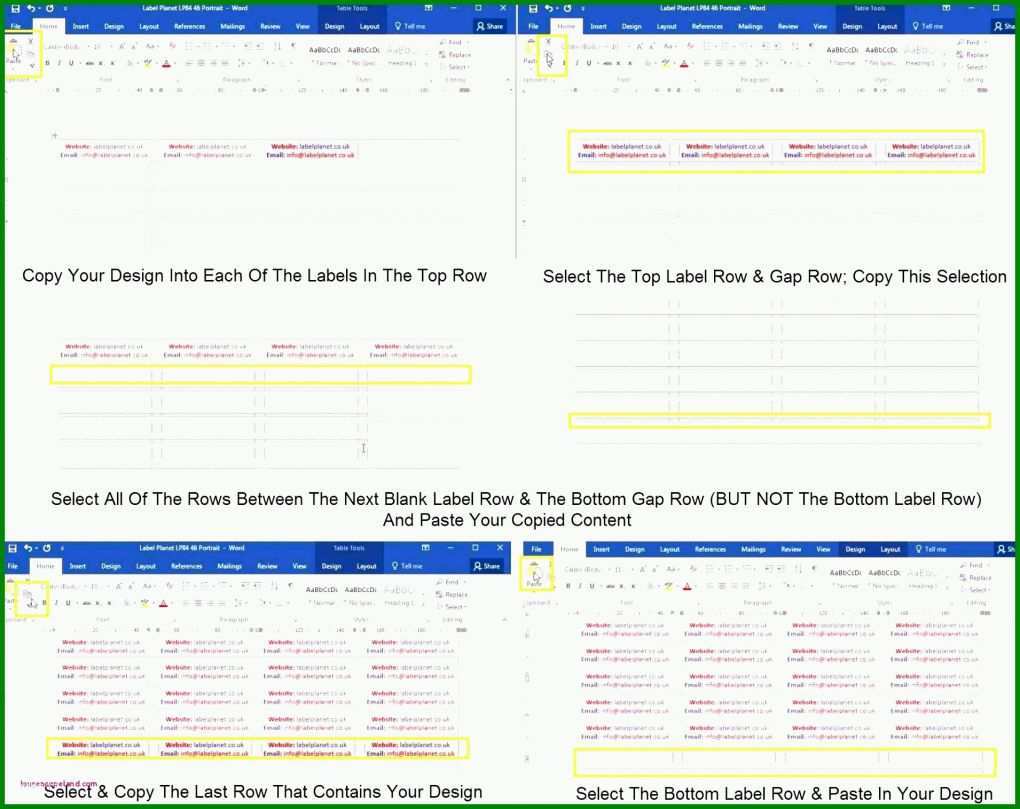Click Save icon in bottom-left Word window
The image size is (1020, 809).
[x=13, y=548]
